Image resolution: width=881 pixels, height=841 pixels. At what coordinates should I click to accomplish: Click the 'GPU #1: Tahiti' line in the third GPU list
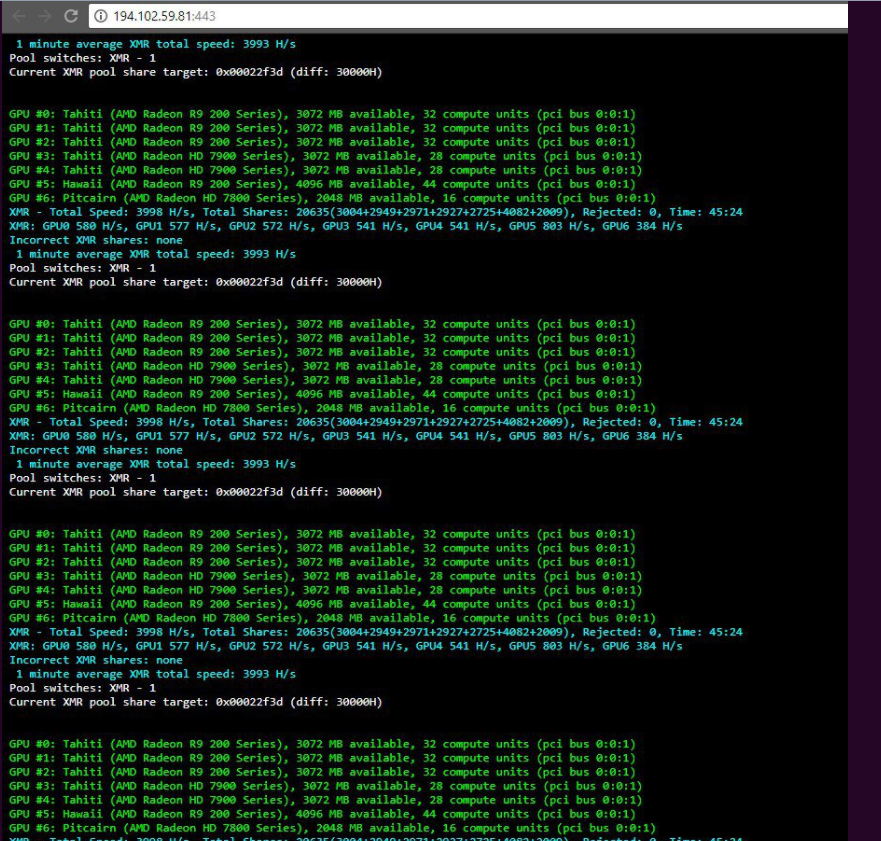pyautogui.click(x=322, y=548)
